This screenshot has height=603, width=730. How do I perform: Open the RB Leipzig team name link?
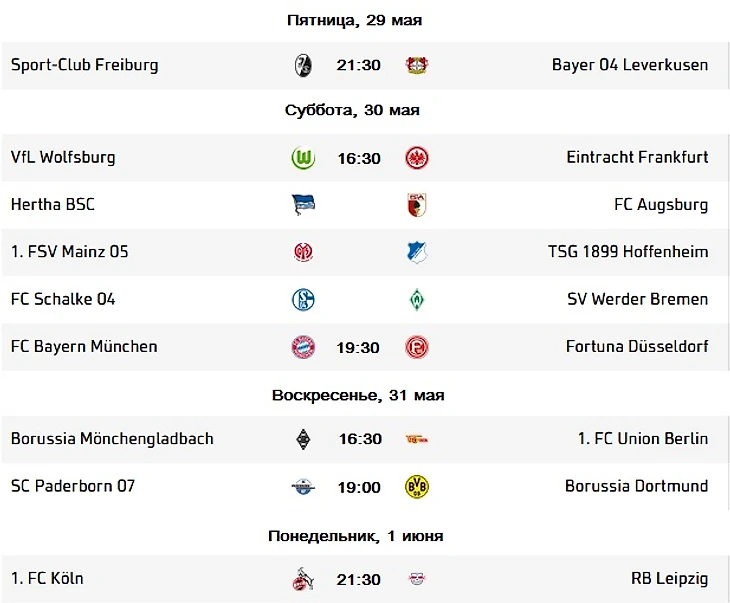(x=669, y=579)
